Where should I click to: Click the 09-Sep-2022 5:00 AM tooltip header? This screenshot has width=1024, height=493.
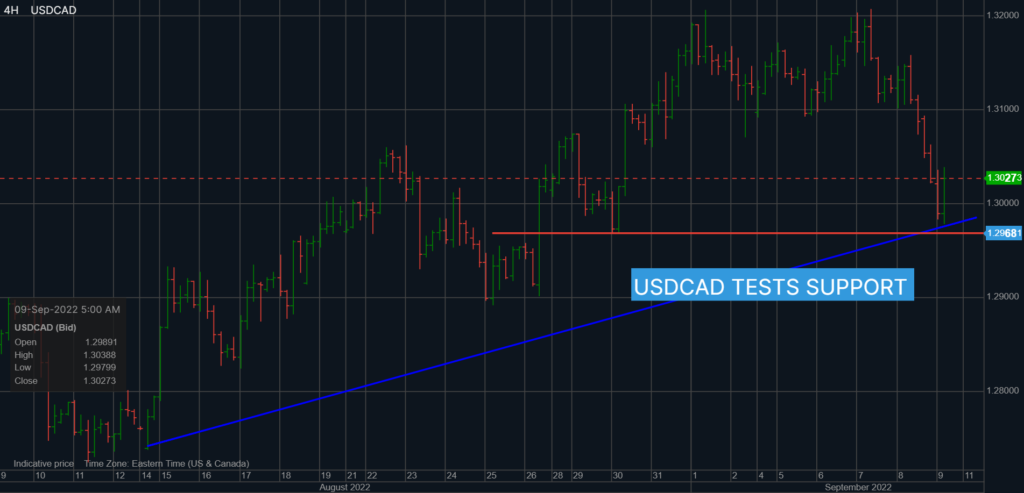tap(68, 309)
